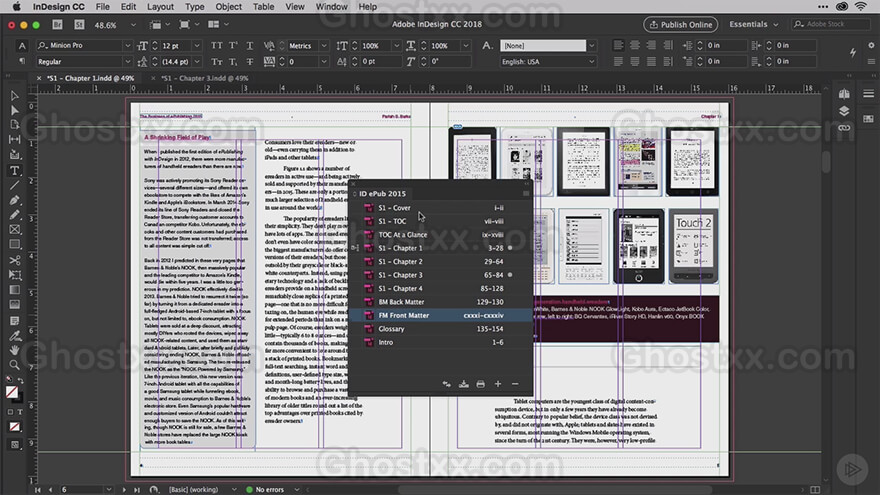Image resolution: width=880 pixels, height=495 pixels.
Task: Select the Gap tool
Action: [15, 139]
